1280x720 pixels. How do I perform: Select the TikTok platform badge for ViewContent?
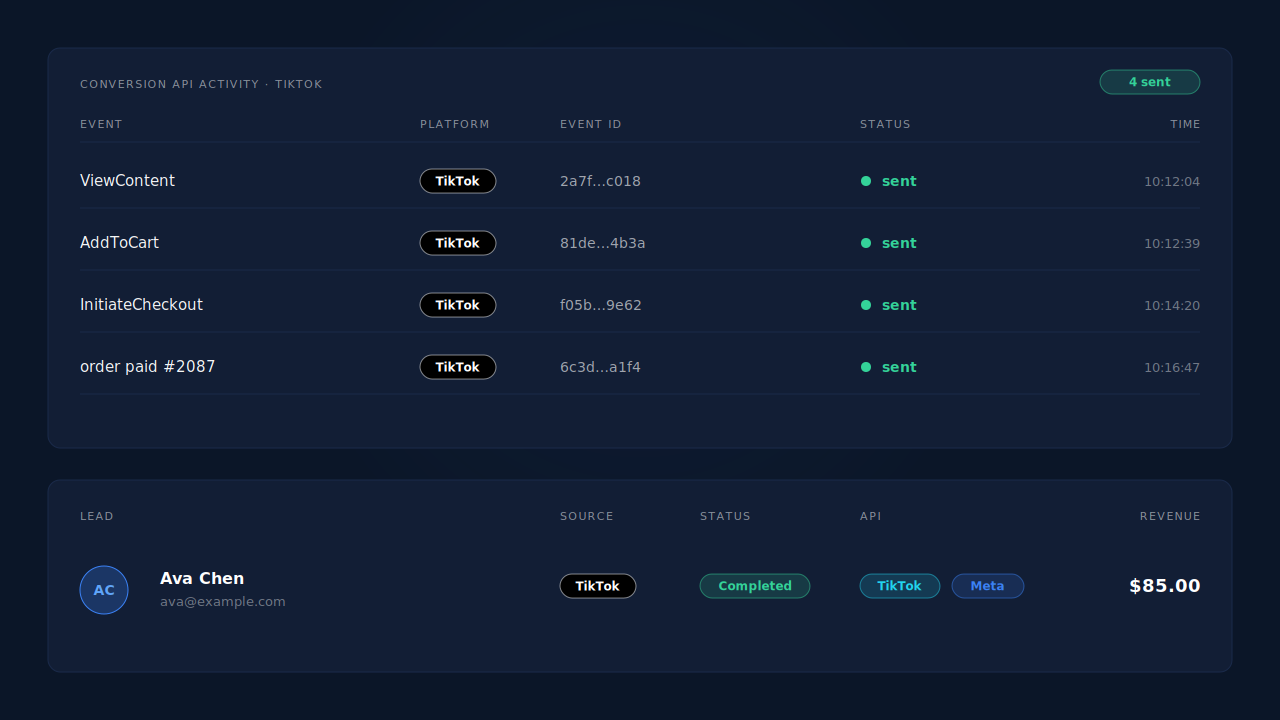[458, 181]
